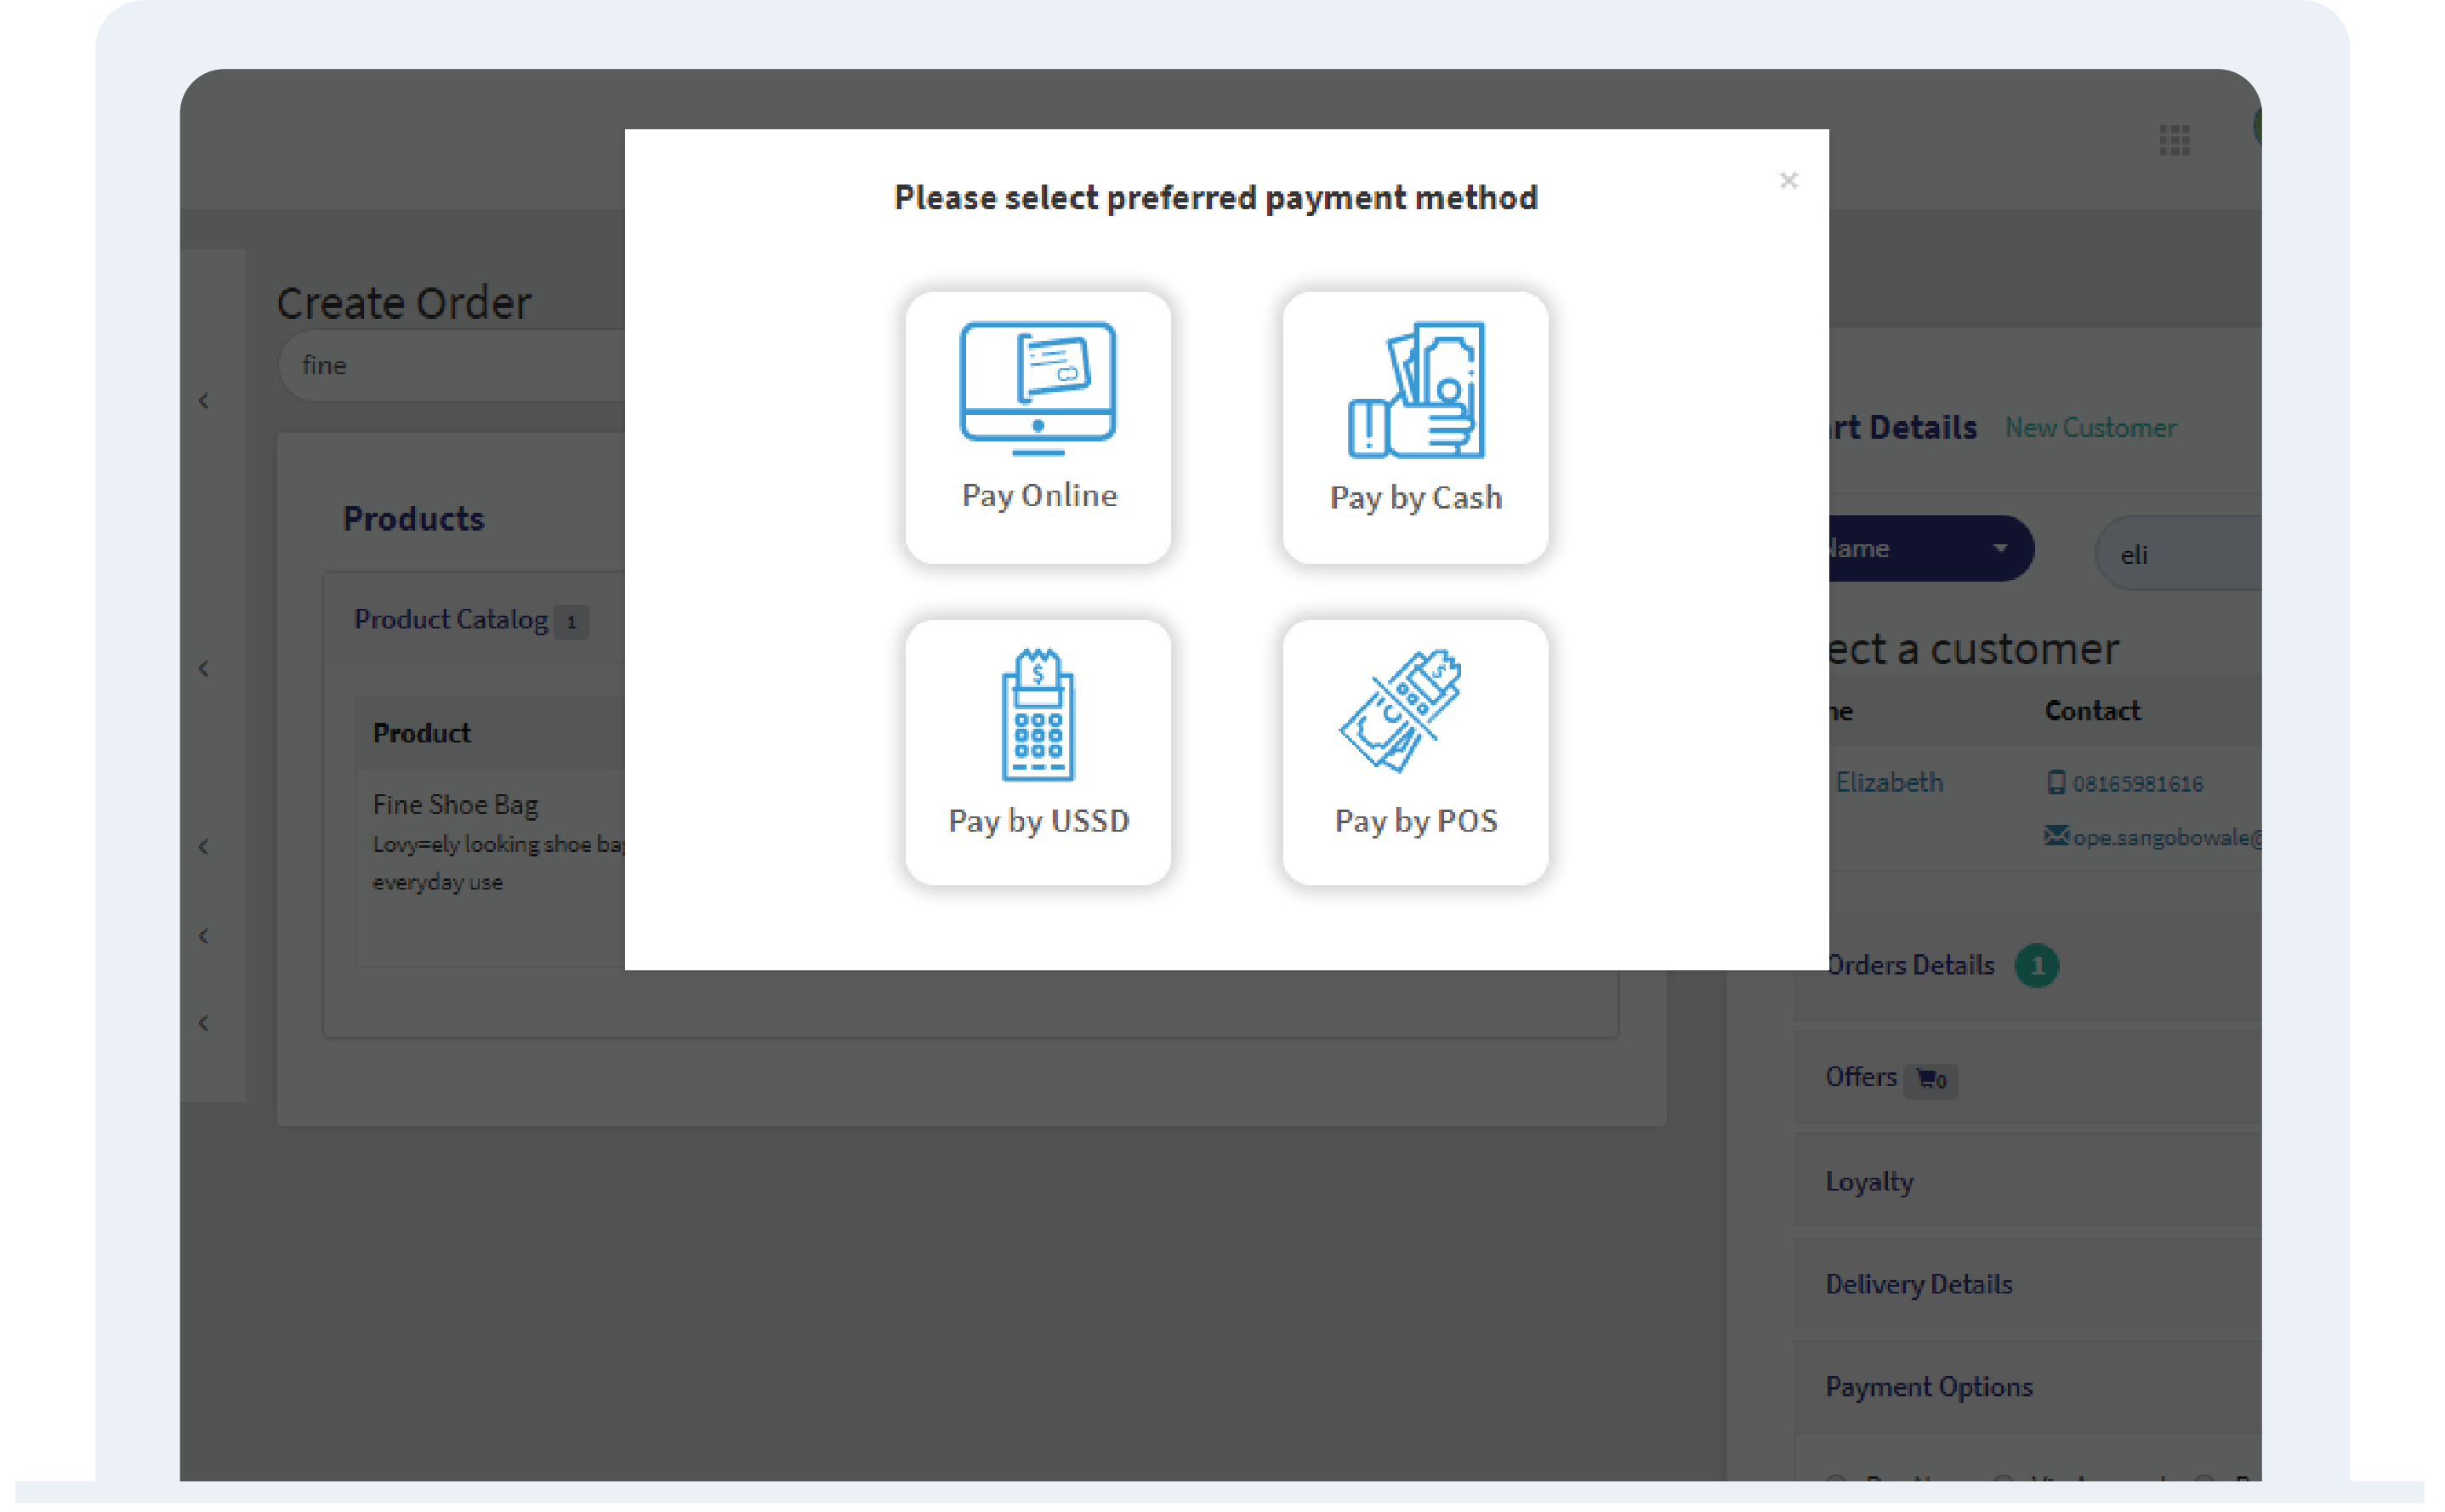2445x1512 pixels.
Task: Expand sidebar chevron beside the fine search field
Action: click(204, 402)
